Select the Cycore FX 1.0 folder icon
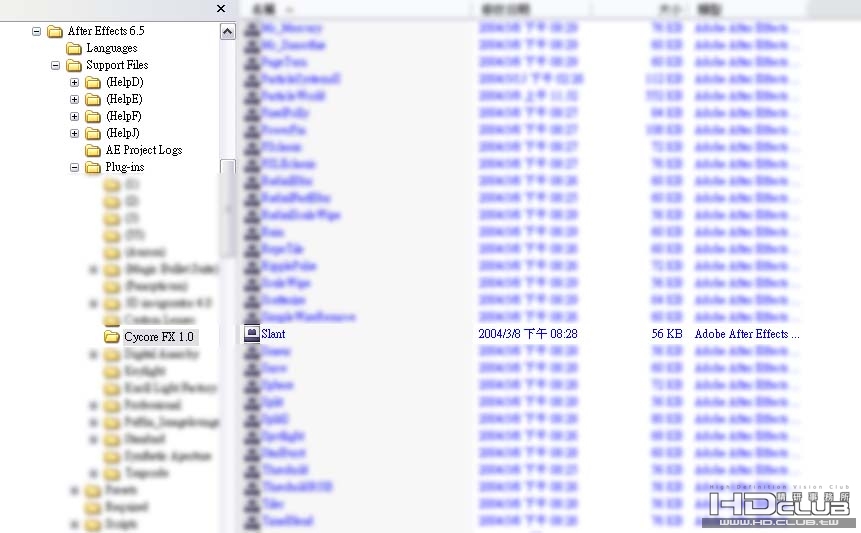 (111, 336)
